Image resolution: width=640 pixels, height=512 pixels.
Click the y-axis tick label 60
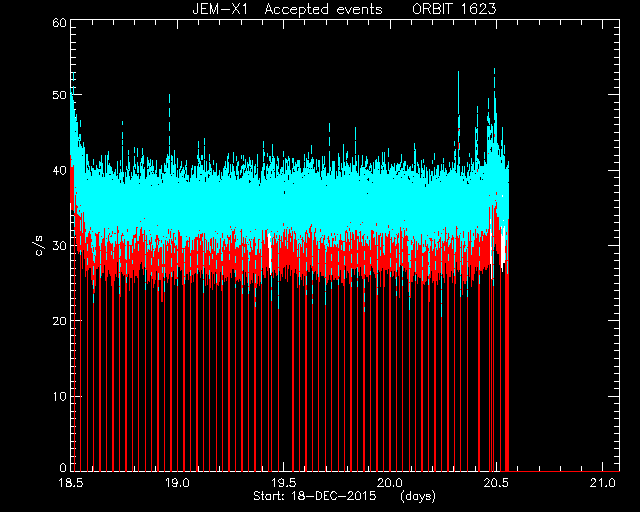(59, 22)
